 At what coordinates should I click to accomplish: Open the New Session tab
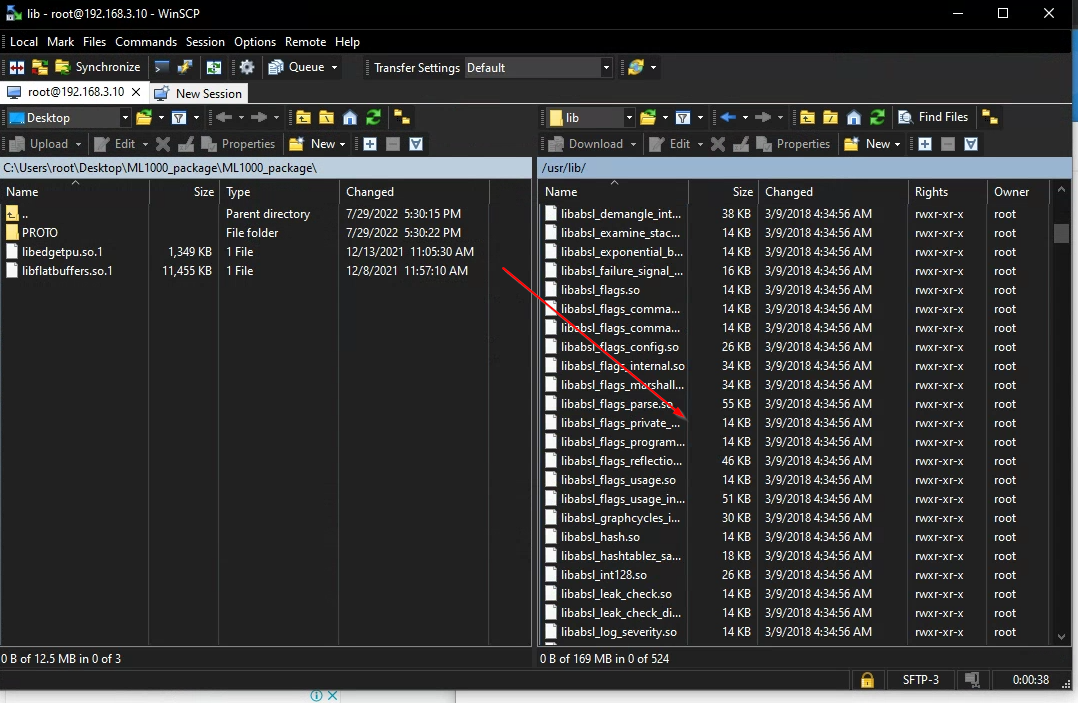(199, 93)
